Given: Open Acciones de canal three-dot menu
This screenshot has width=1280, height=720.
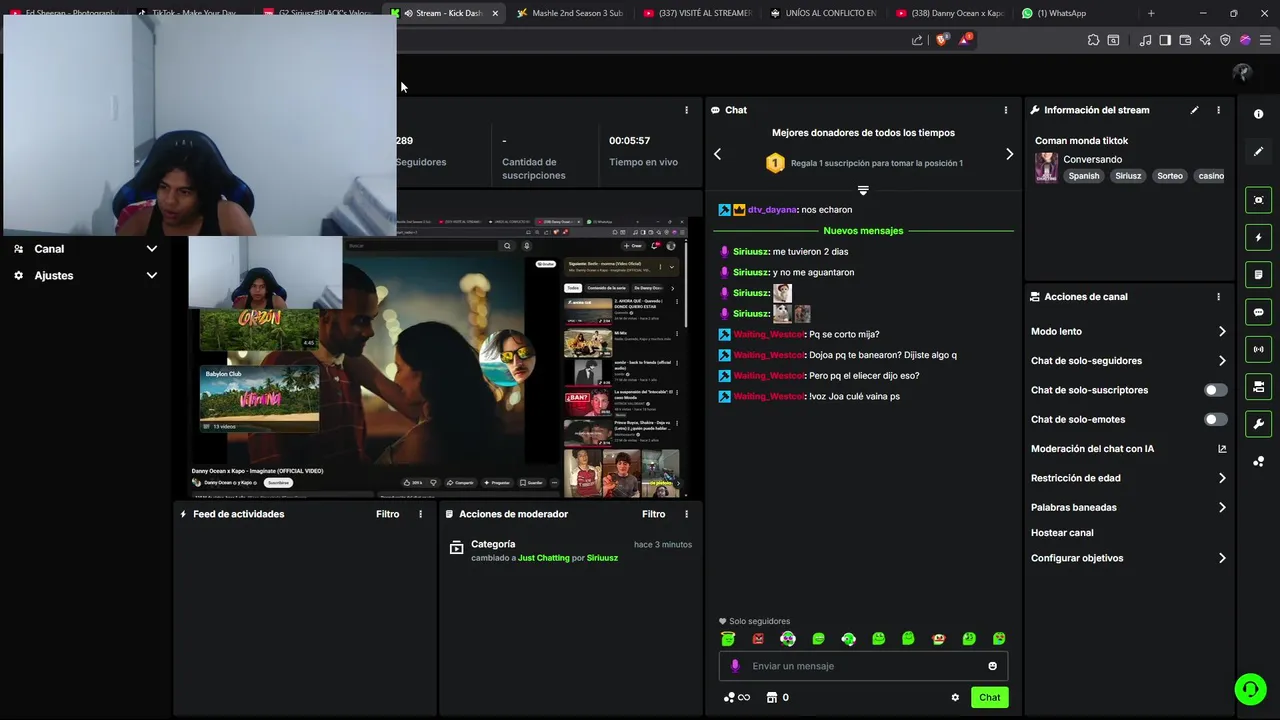Looking at the screenshot, I should (x=1218, y=297).
